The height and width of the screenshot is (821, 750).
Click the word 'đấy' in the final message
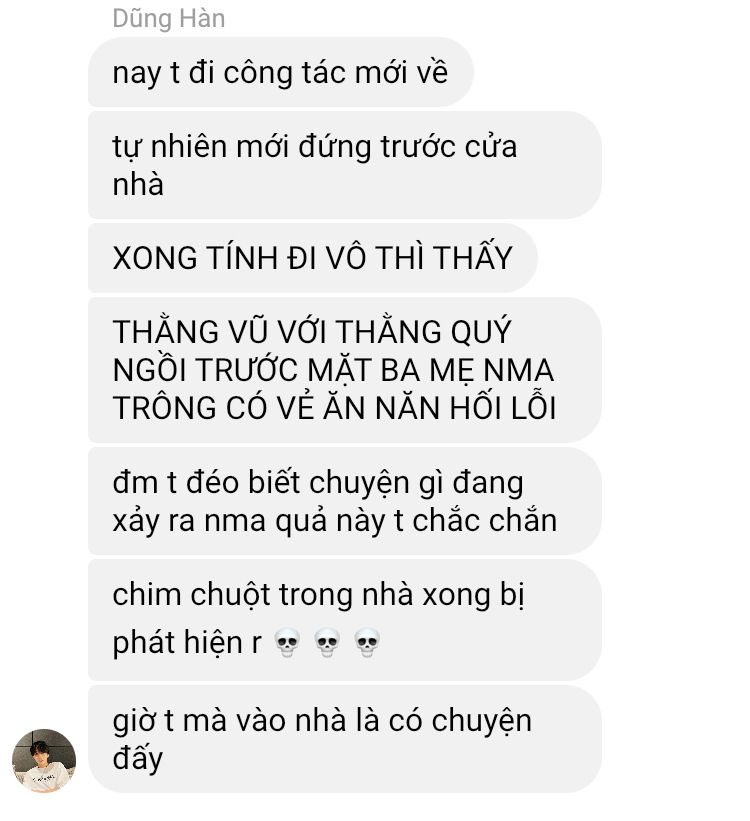click(138, 759)
